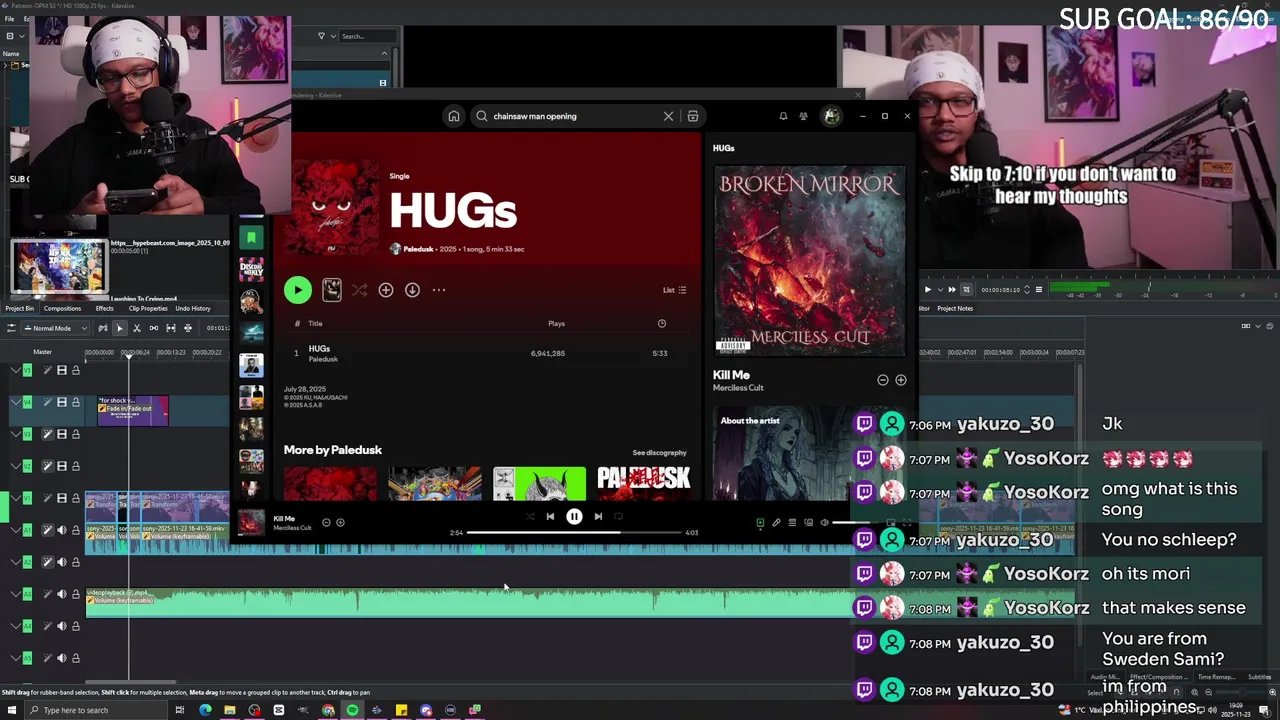Open the green bookmark playlist in Spotify sidebar
Image resolution: width=1280 pixels, height=720 pixels.
pyautogui.click(x=252, y=237)
